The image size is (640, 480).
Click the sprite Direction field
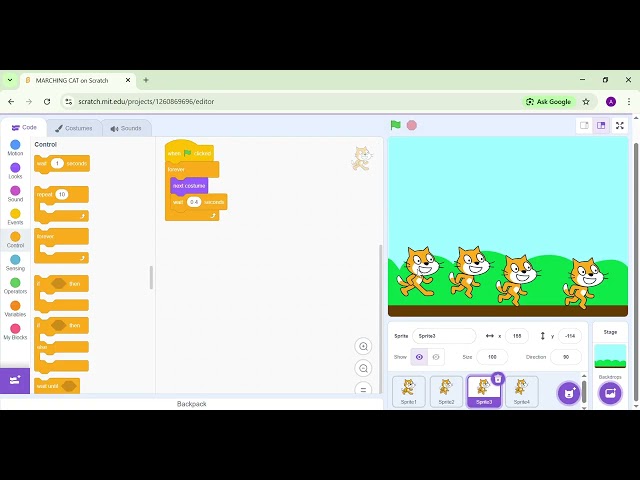566,357
